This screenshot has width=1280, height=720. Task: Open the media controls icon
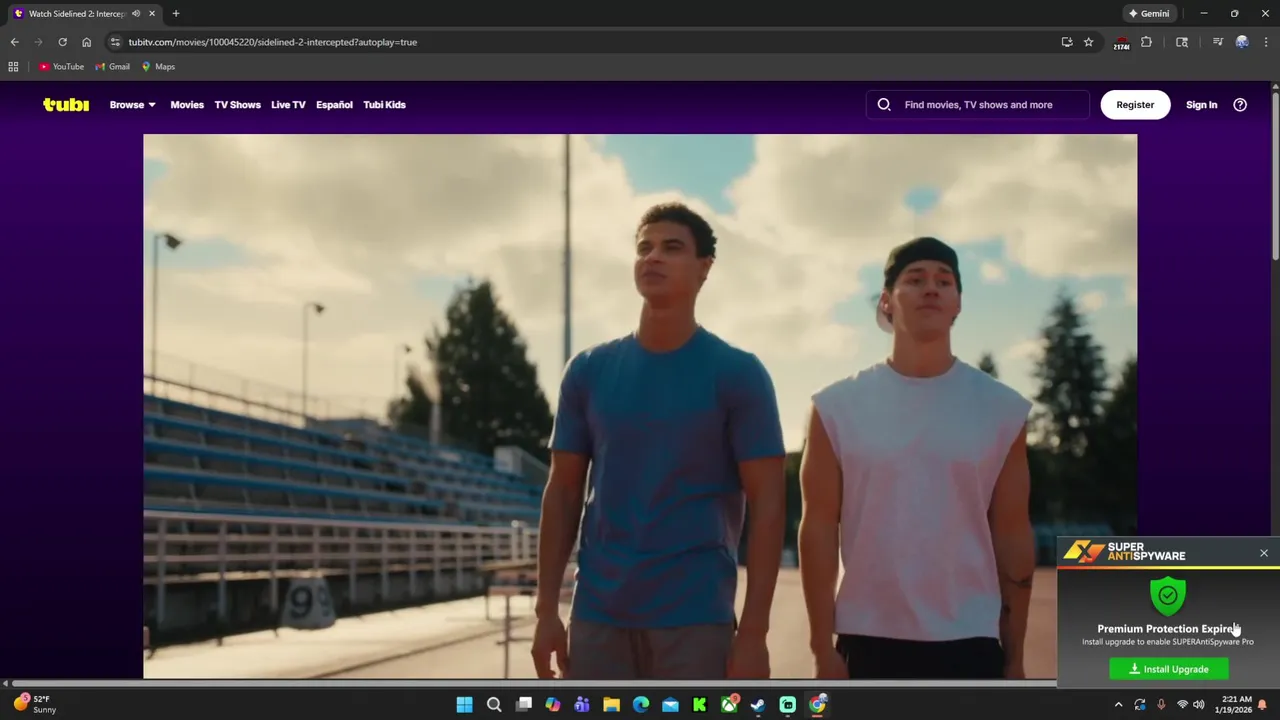coord(1218,42)
